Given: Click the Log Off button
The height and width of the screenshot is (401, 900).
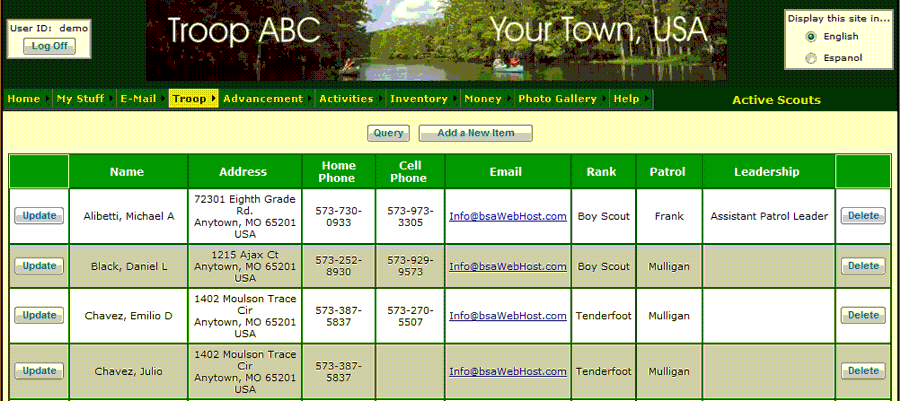Looking at the screenshot, I should pos(49,46).
